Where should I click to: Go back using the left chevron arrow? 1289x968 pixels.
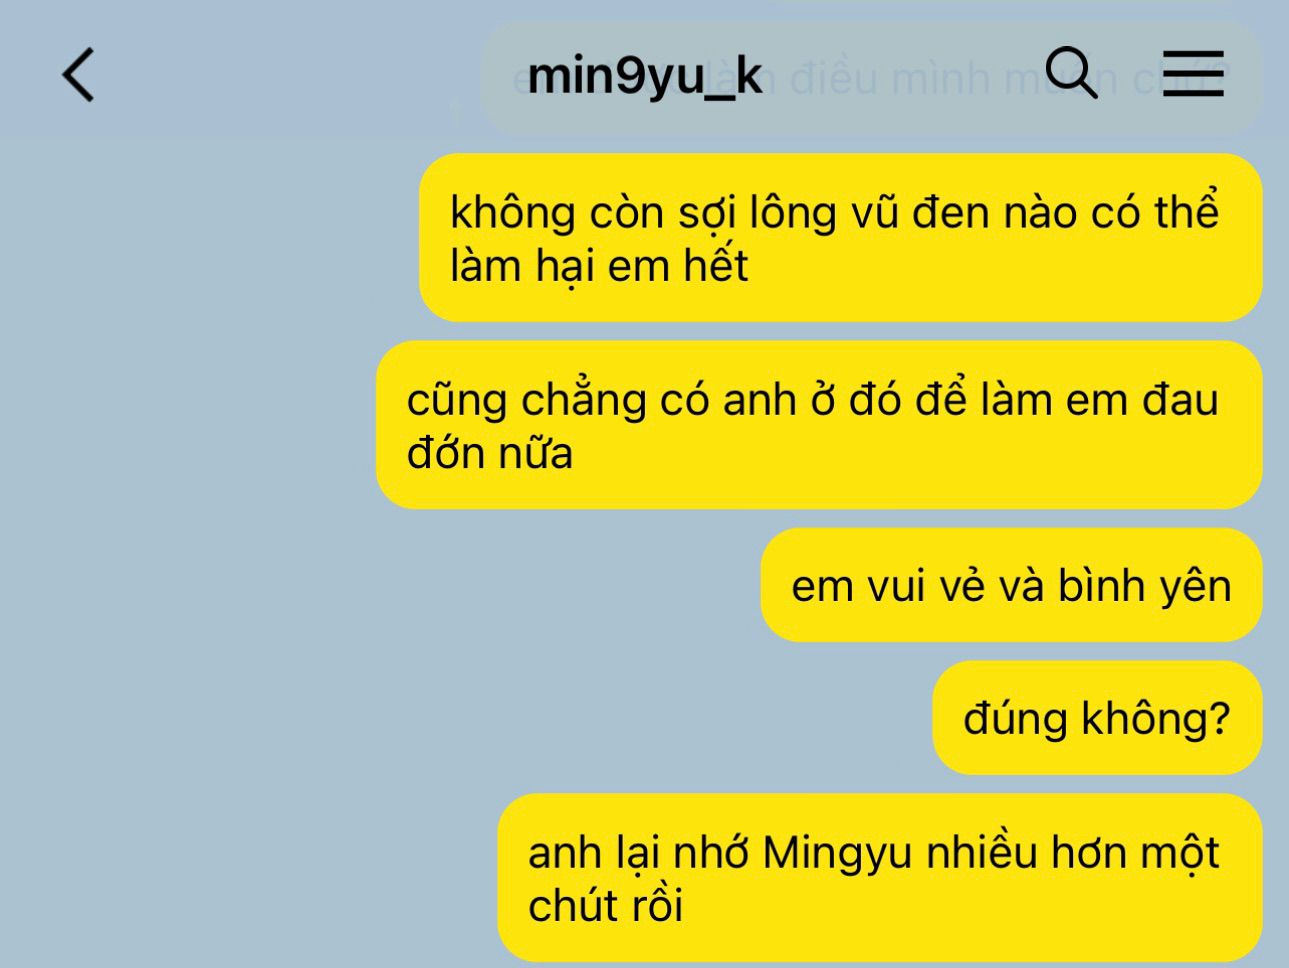point(78,75)
